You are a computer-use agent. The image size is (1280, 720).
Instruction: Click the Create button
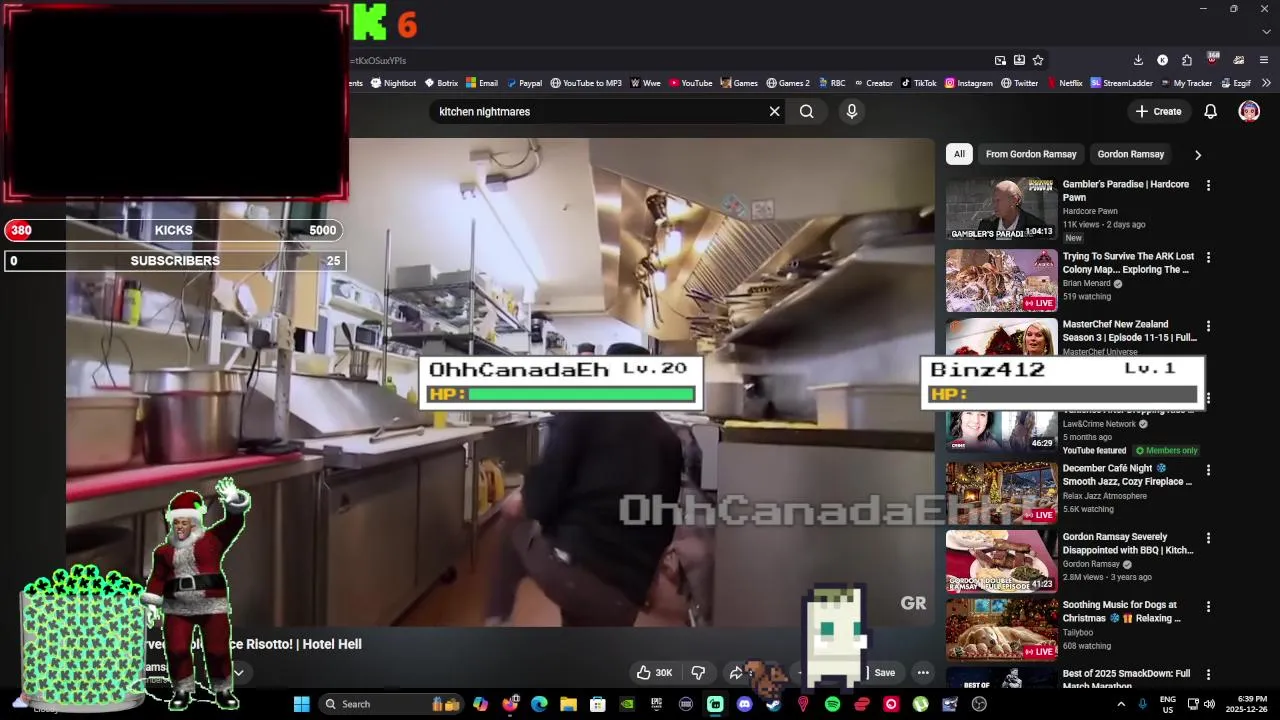(1158, 111)
